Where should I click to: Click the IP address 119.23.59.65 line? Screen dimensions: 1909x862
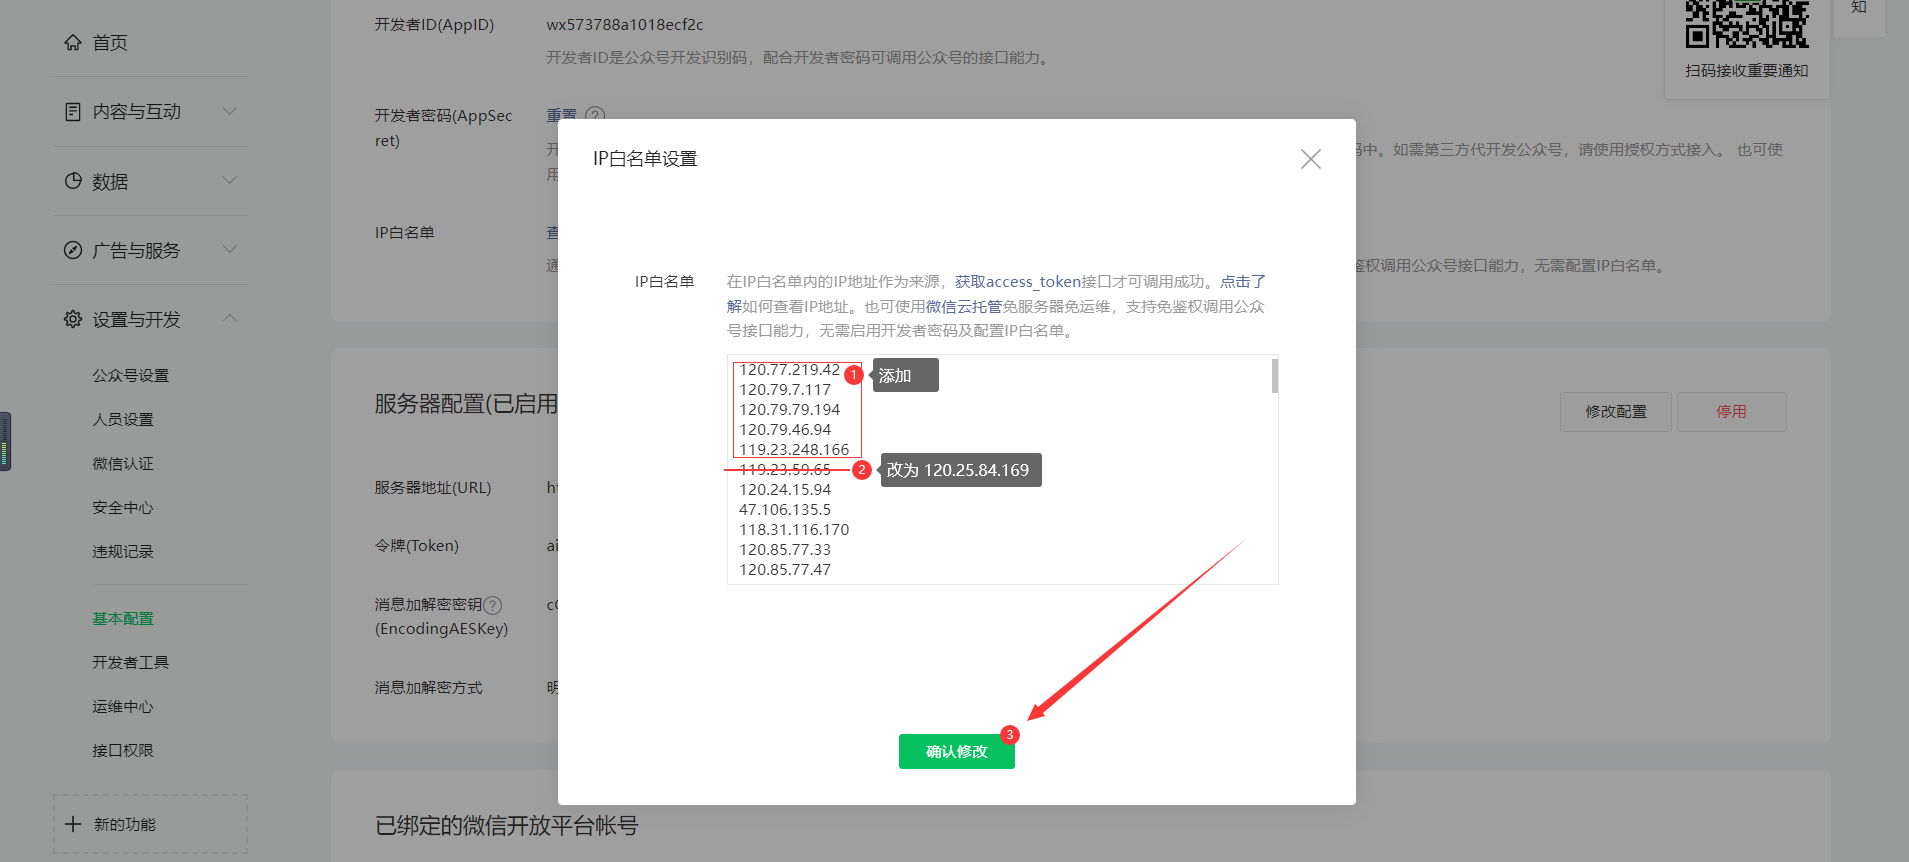pyautogui.click(x=785, y=470)
